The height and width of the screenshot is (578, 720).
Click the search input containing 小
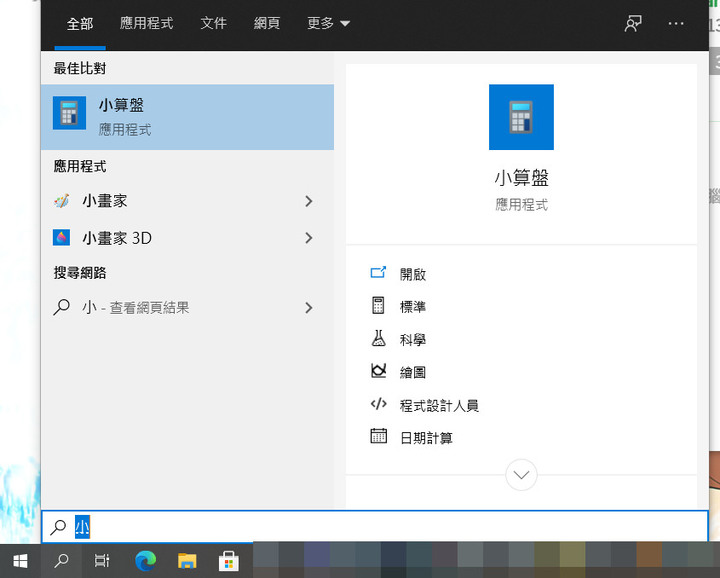coord(375,527)
